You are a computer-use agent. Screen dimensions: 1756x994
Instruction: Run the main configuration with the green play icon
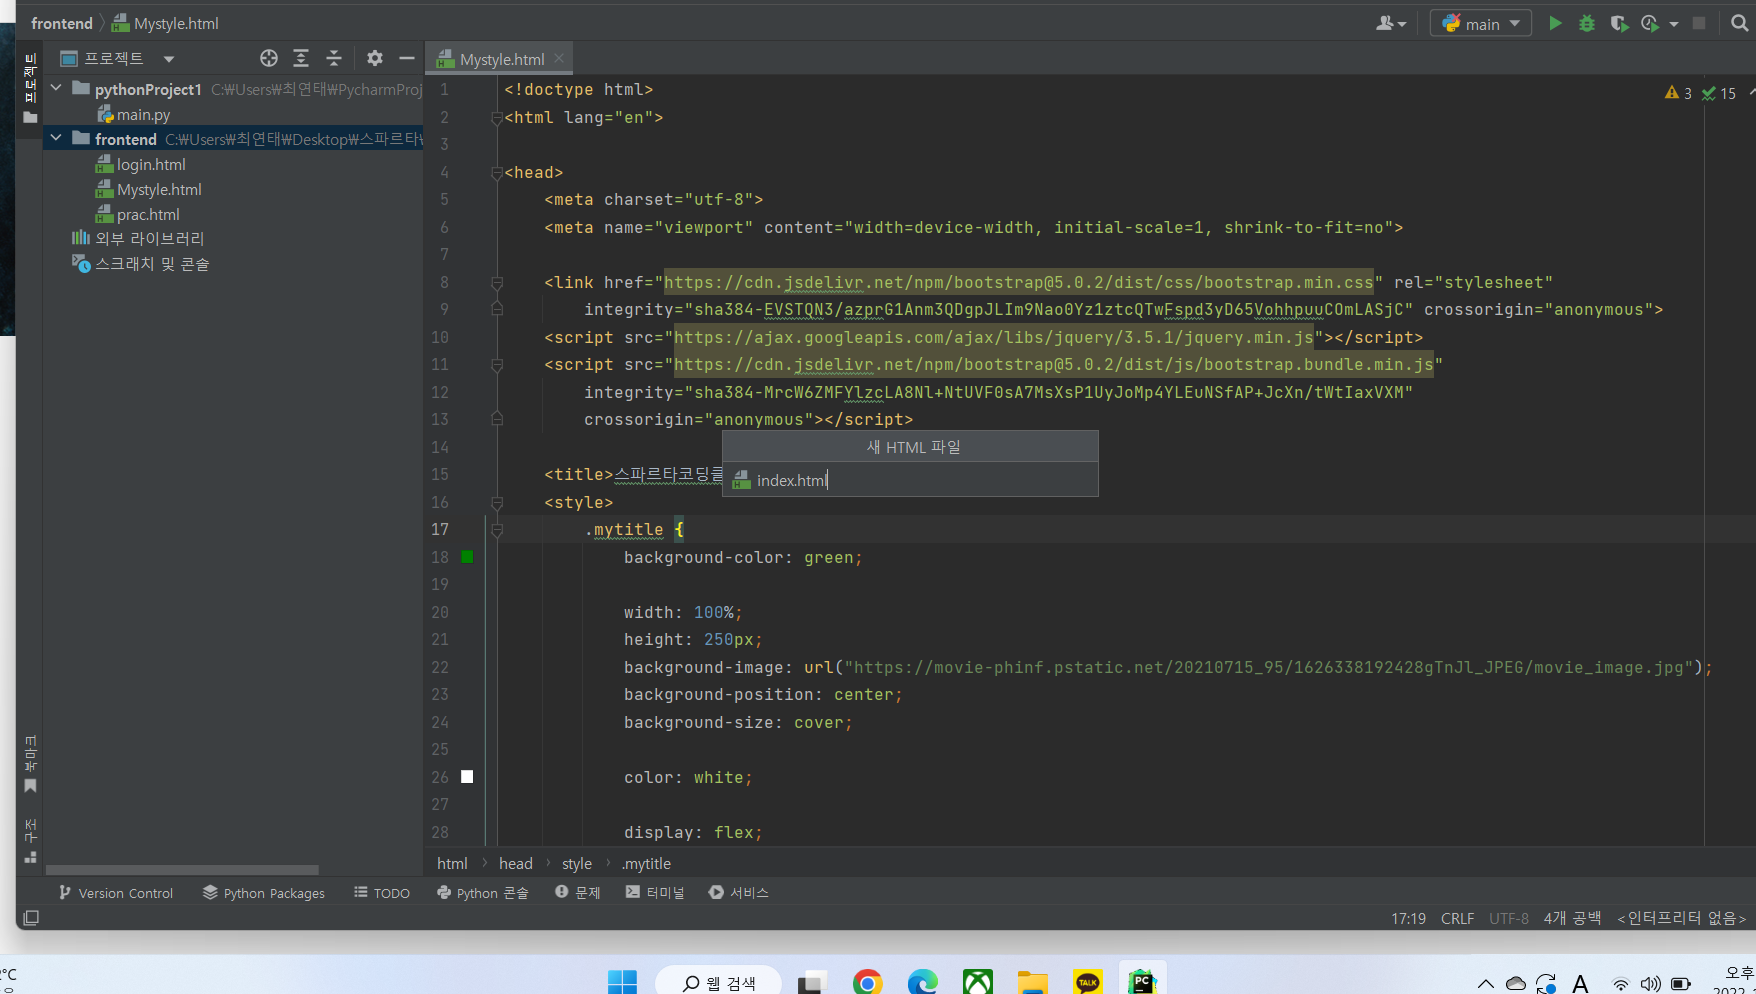1555,23
